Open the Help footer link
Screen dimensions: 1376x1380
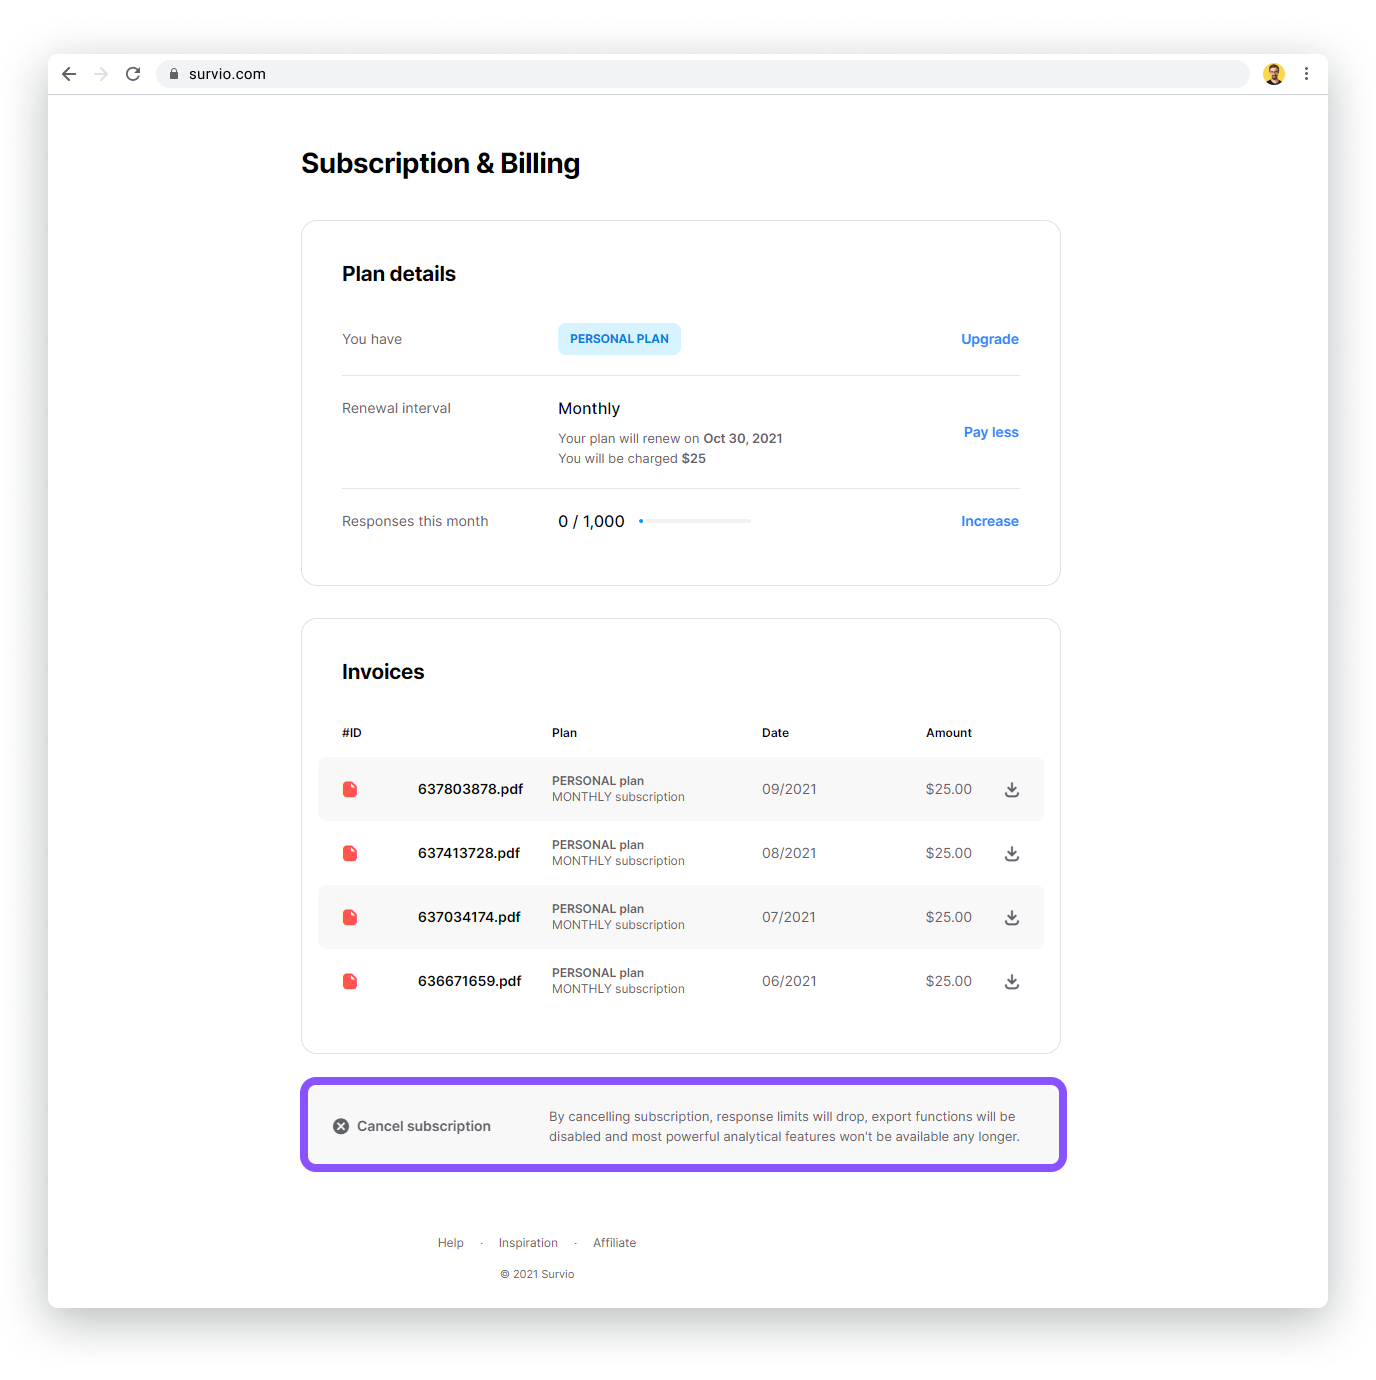(451, 1243)
